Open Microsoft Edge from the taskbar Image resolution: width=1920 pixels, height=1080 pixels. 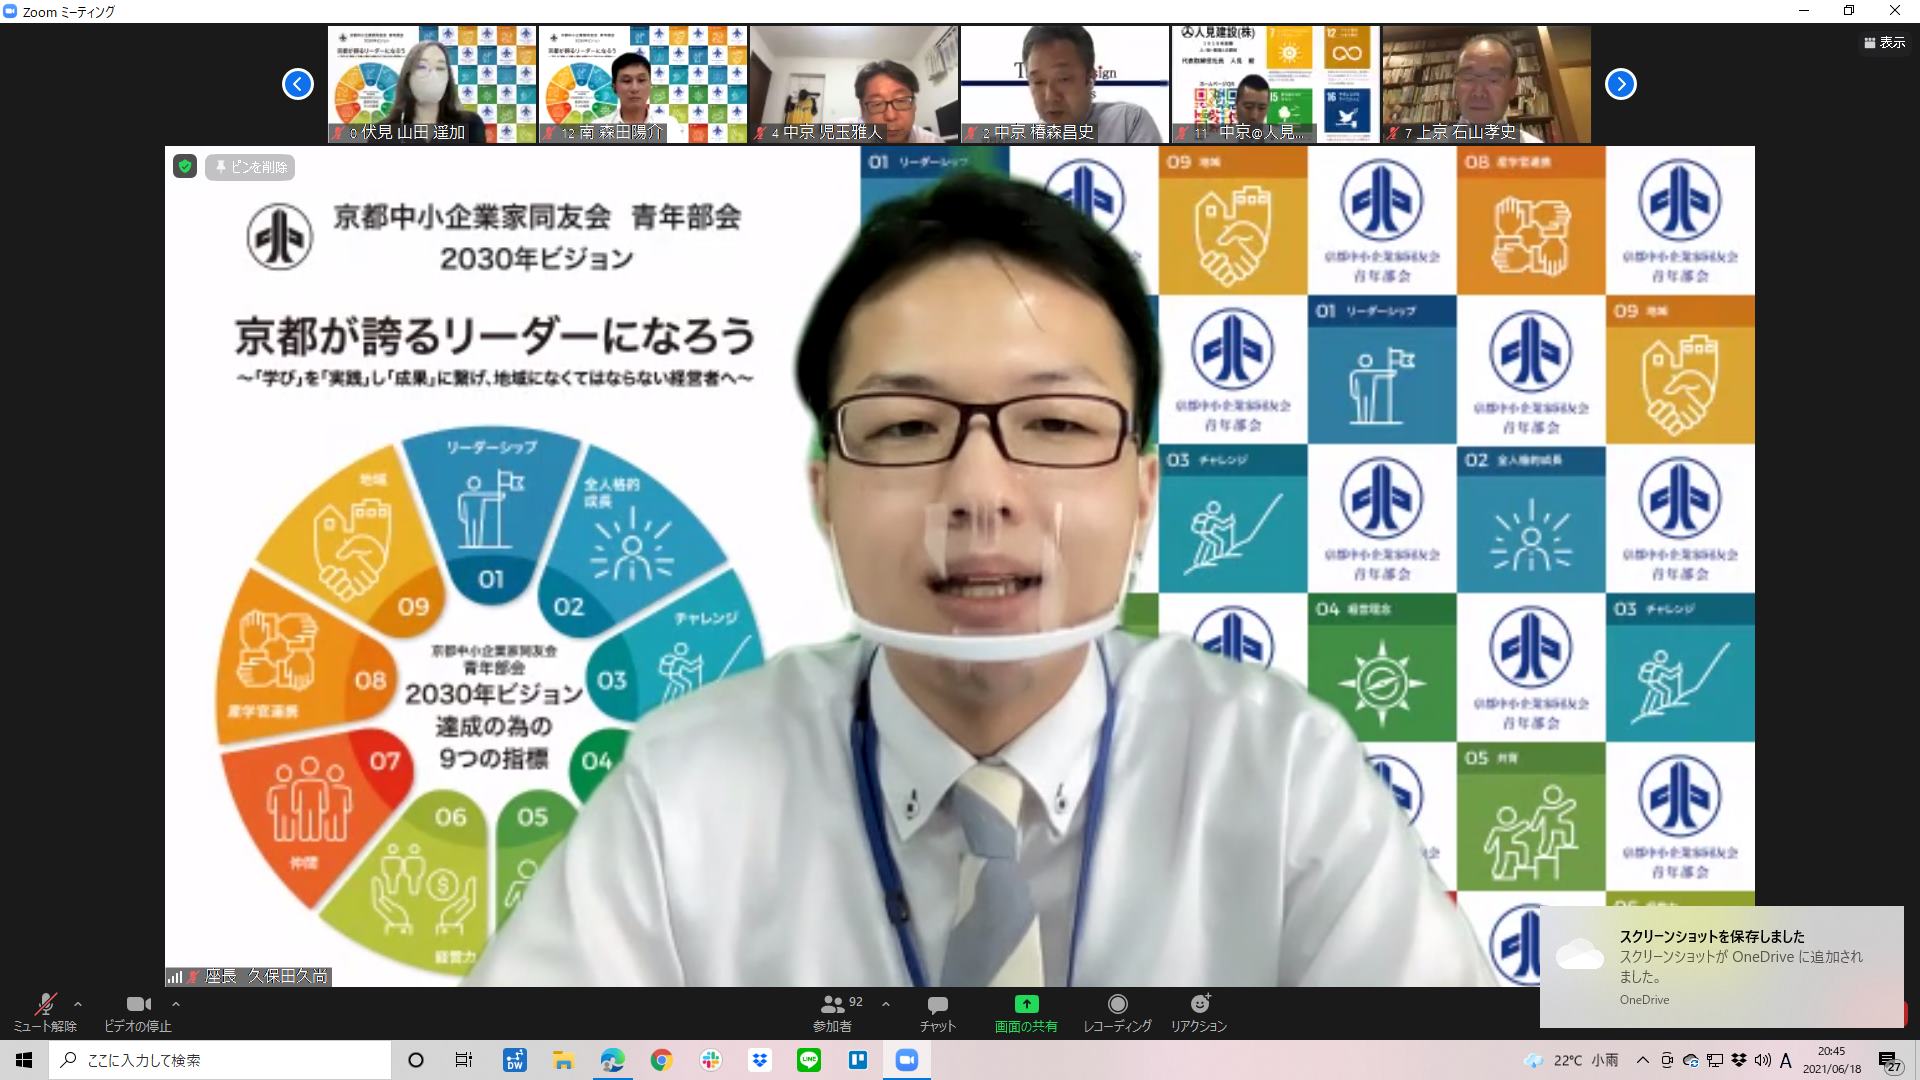(x=612, y=1060)
